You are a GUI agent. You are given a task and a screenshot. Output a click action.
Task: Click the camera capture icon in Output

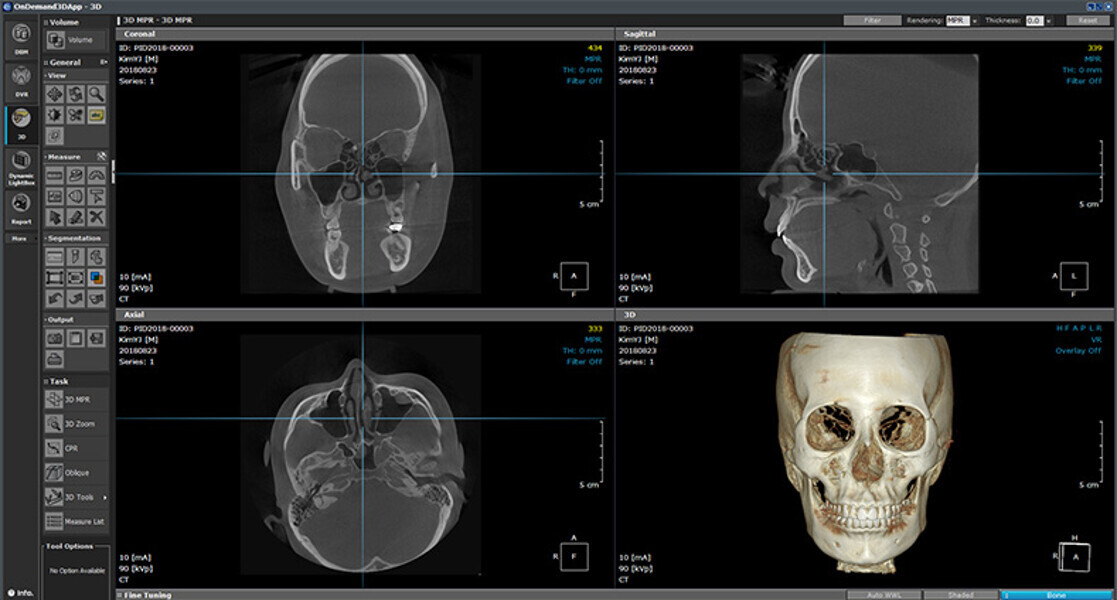pyautogui.click(x=56, y=338)
